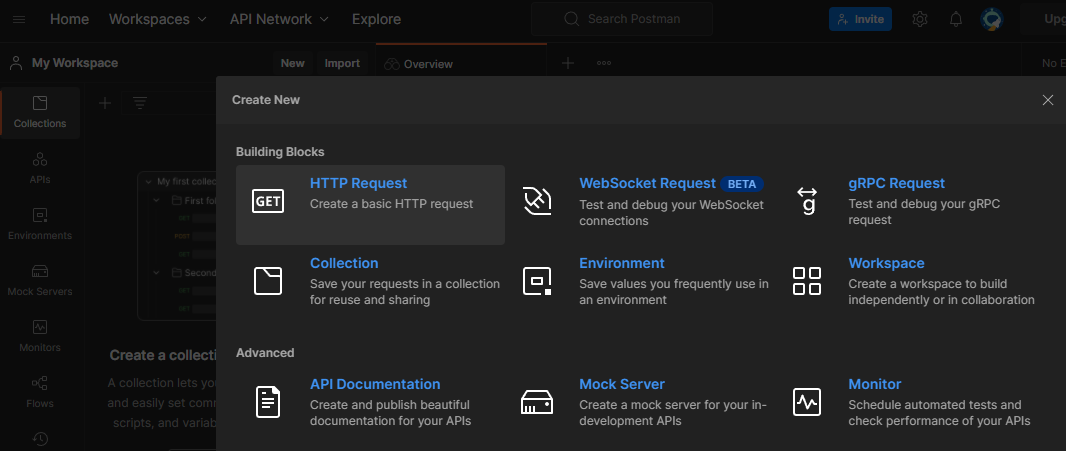The height and width of the screenshot is (451, 1066).
Task: Collapse the My first collection tree item
Action: coord(148,182)
